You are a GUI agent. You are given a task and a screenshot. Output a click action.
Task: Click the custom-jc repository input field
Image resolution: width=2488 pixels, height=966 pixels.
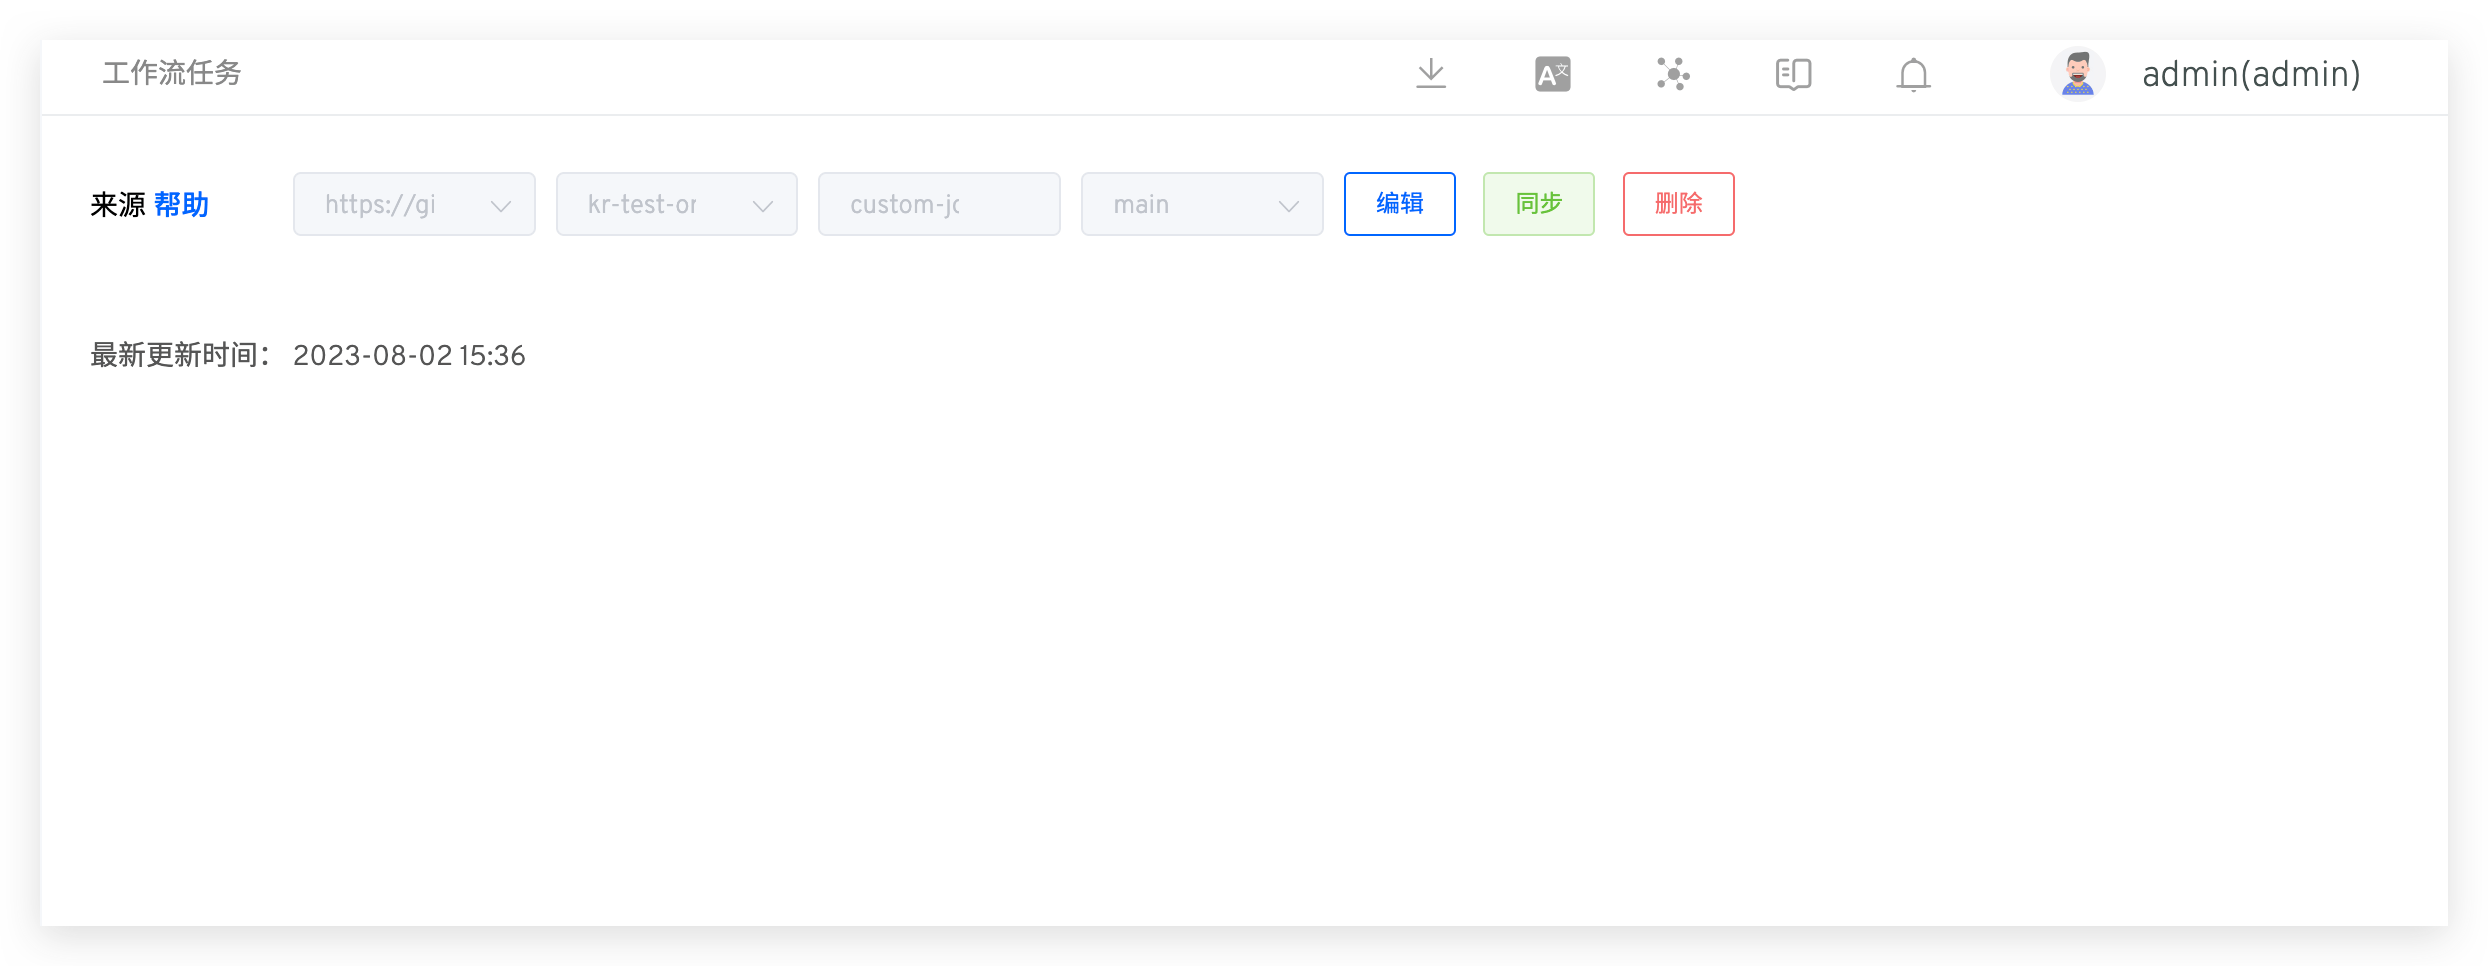tap(938, 204)
